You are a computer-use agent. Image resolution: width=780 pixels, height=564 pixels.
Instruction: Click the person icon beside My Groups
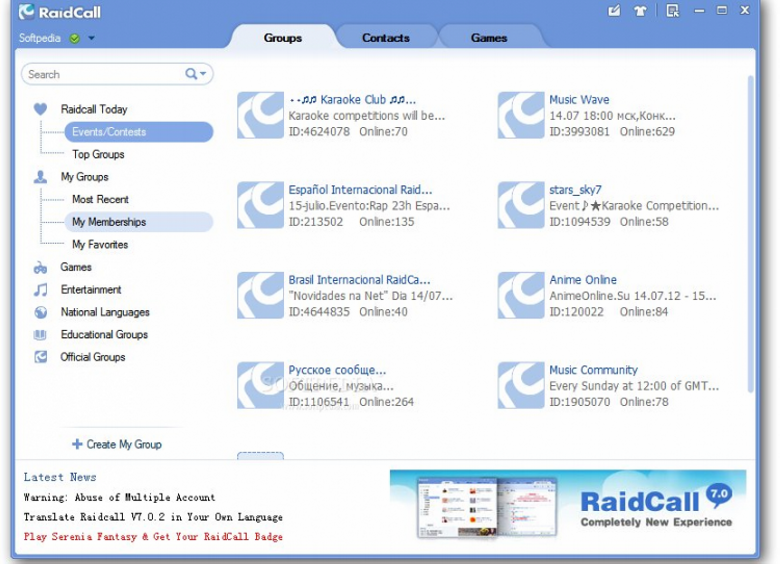40,177
